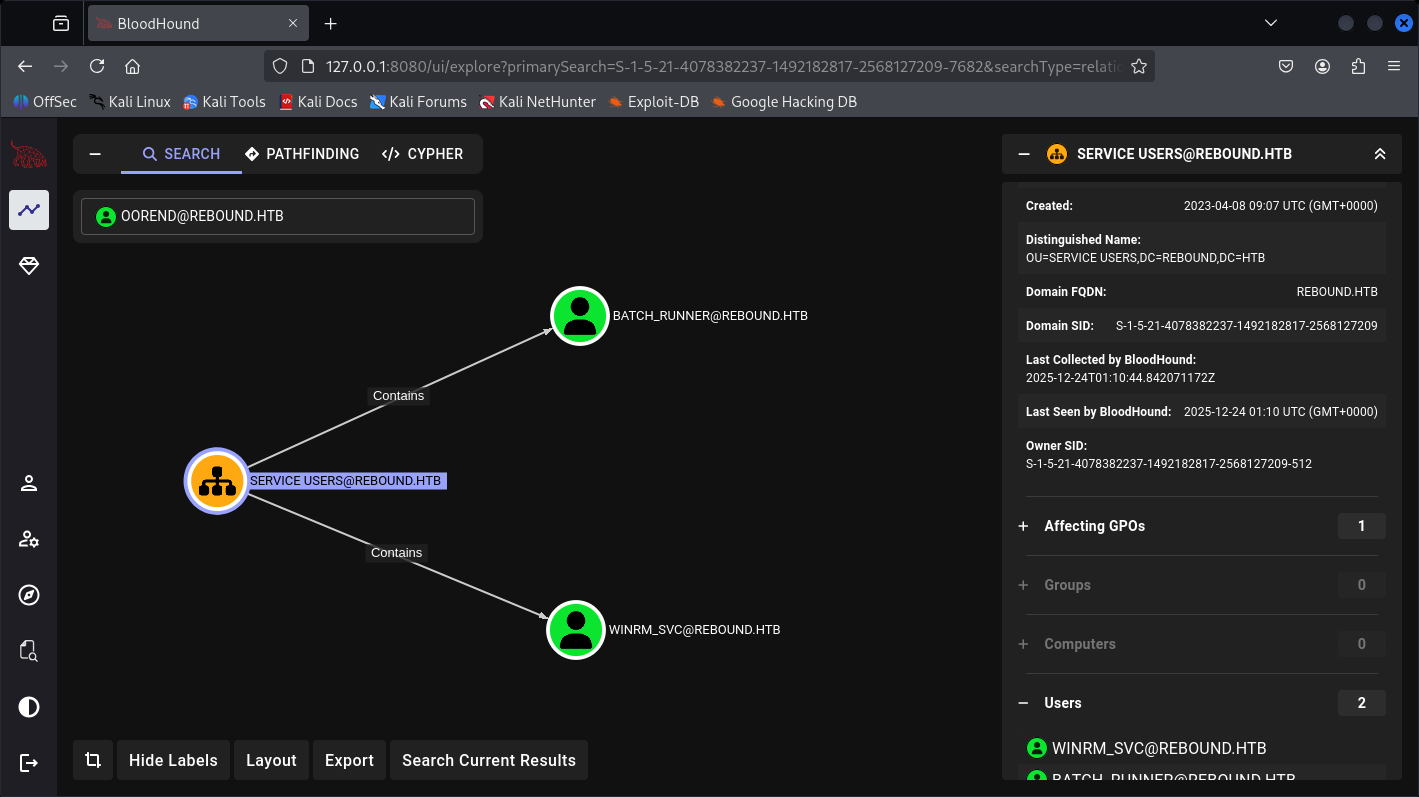
Task: Open Group Management diamond icon
Action: (29, 266)
